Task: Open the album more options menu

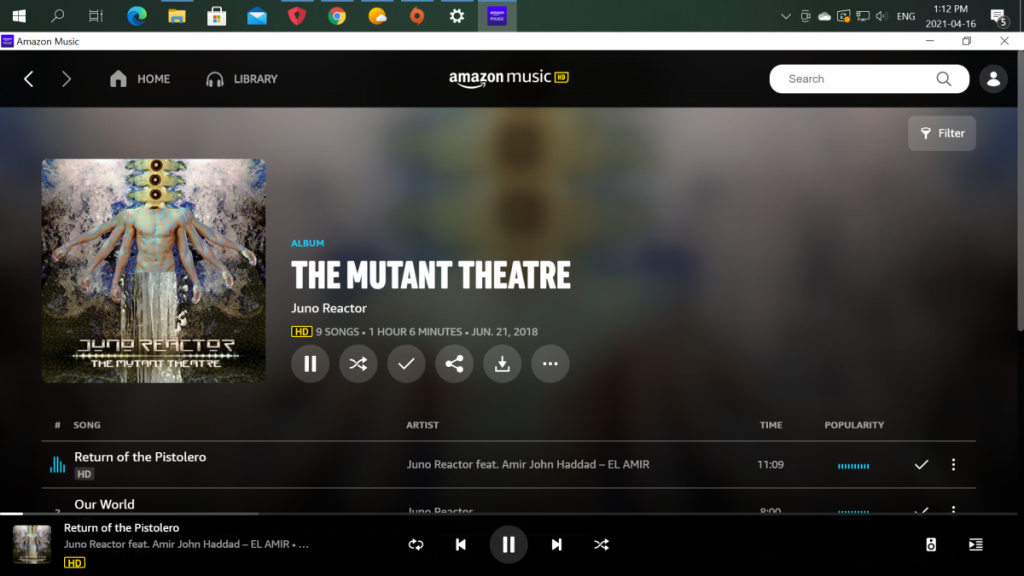Action: (x=550, y=364)
